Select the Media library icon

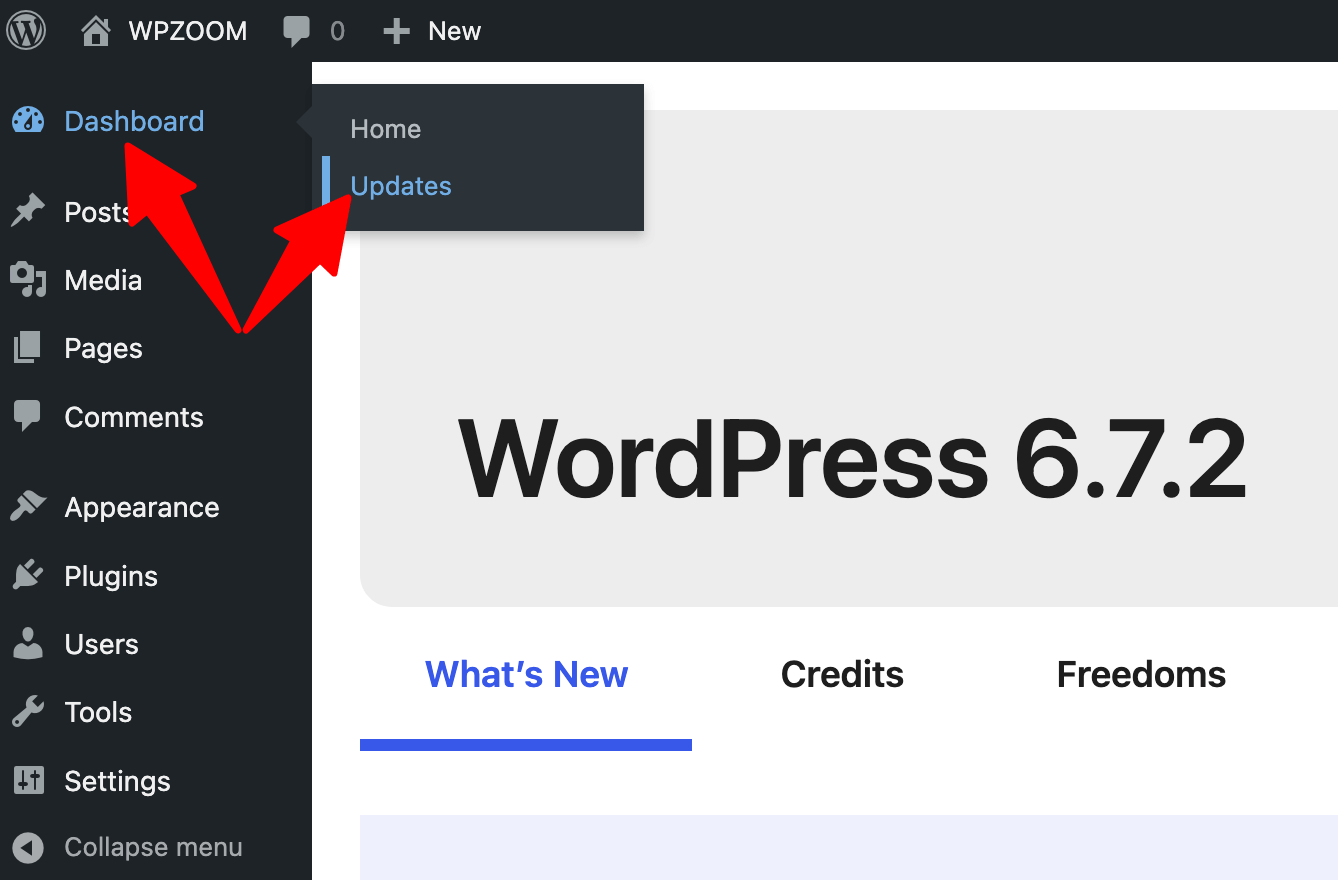coord(26,280)
